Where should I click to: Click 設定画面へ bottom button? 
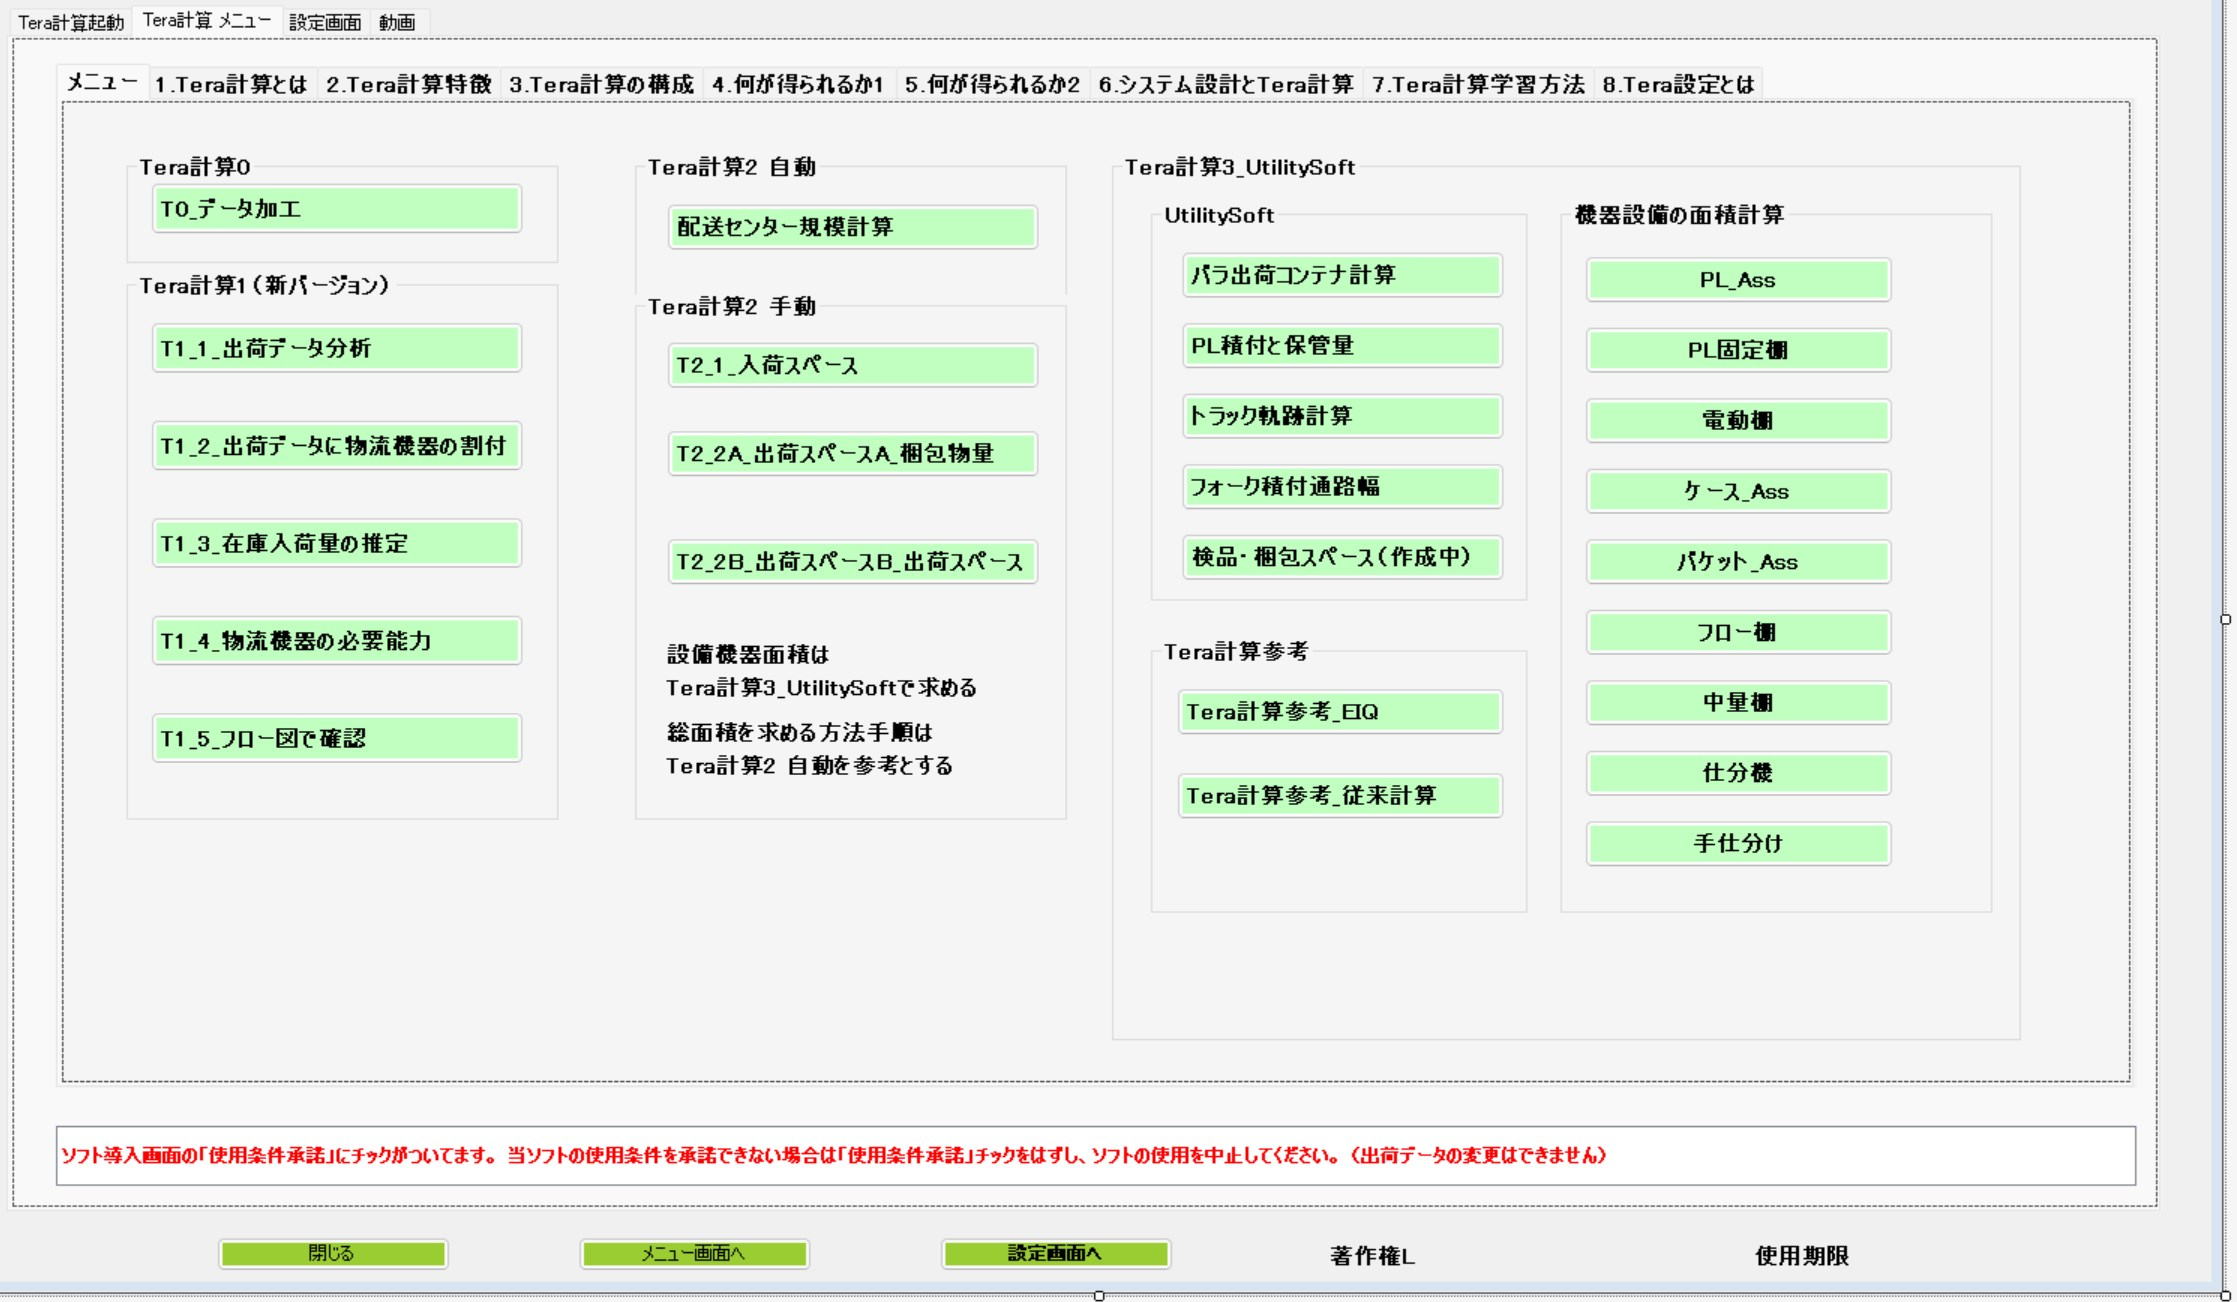1055,1254
